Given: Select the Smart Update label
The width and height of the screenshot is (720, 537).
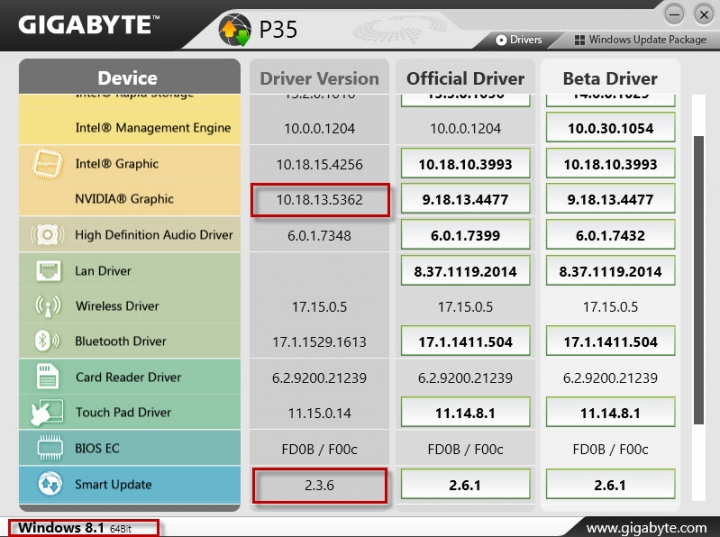Looking at the screenshot, I should coord(113,484).
